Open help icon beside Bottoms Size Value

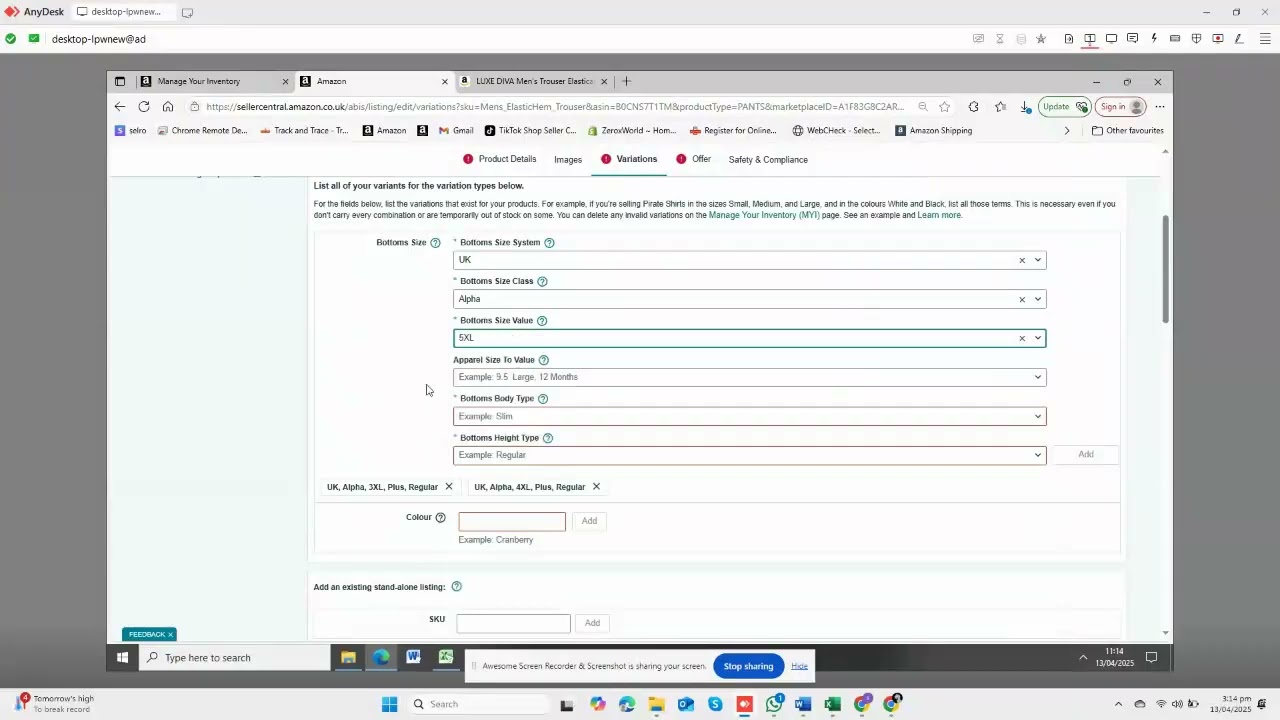pos(542,321)
